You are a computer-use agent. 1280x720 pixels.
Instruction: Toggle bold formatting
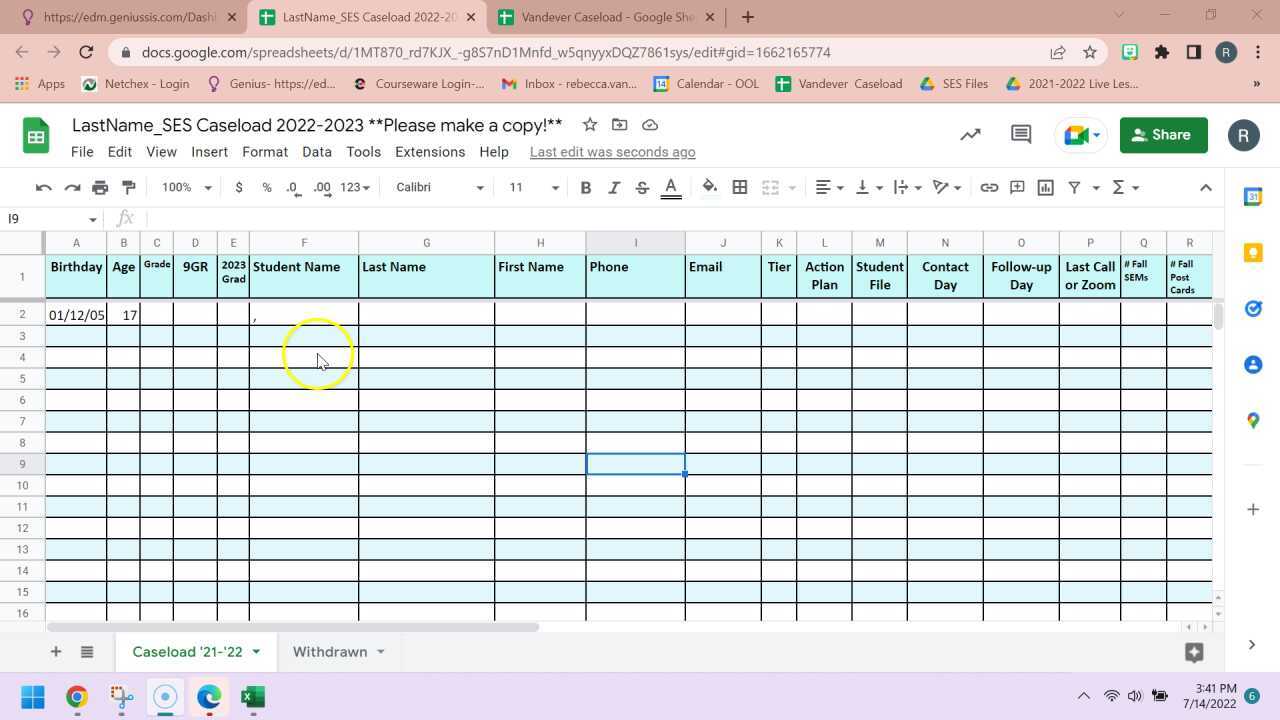click(x=586, y=187)
